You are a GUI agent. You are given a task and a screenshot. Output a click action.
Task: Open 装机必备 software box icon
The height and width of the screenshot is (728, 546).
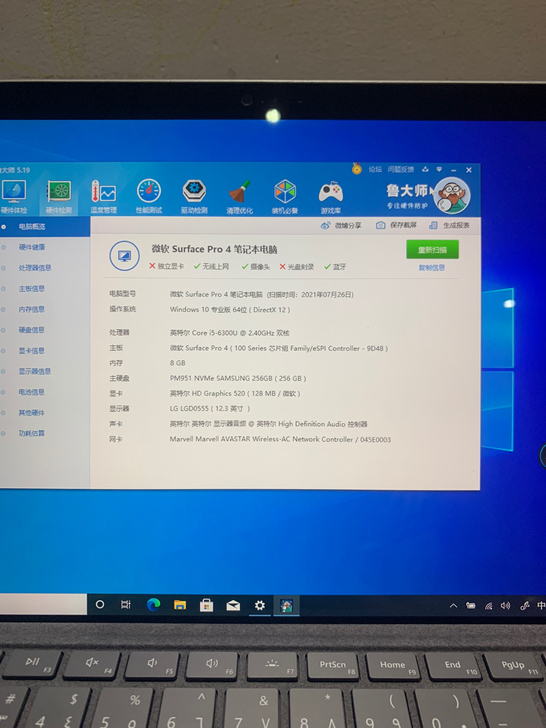click(x=285, y=197)
